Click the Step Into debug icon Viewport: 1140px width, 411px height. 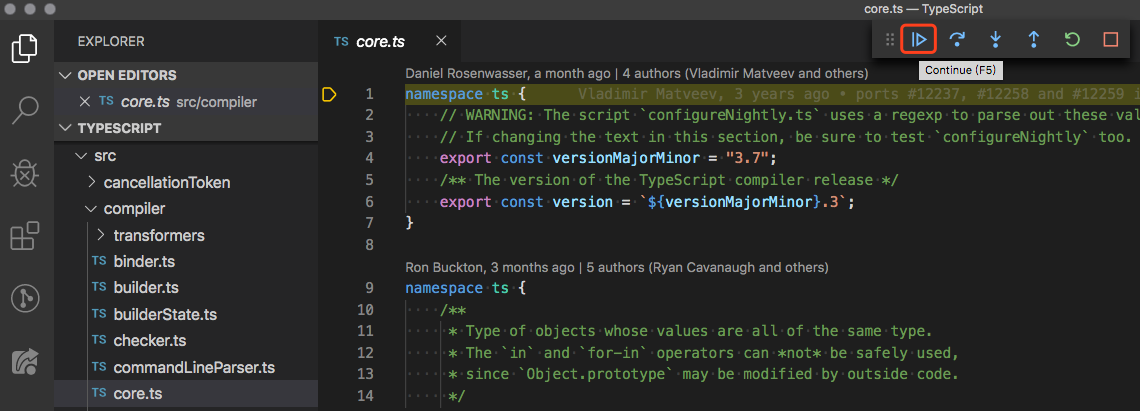(995, 40)
